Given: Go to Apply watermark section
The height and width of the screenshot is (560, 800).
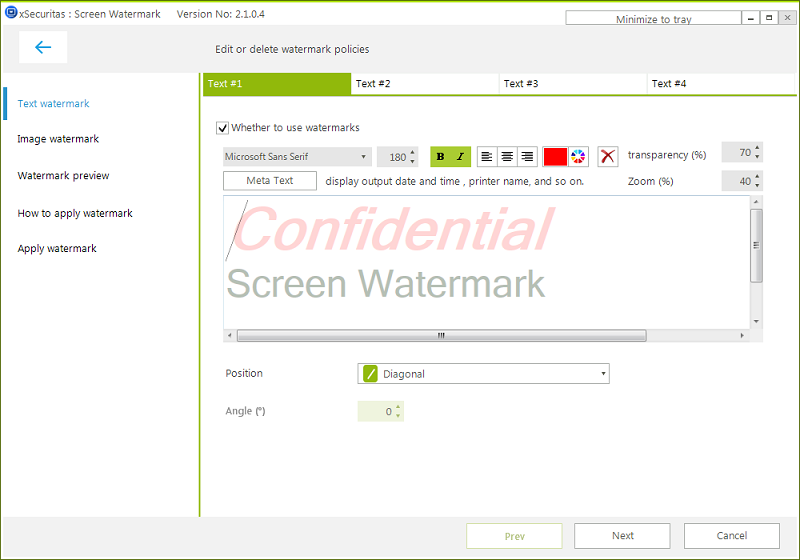Looking at the screenshot, I should [57, 248].
